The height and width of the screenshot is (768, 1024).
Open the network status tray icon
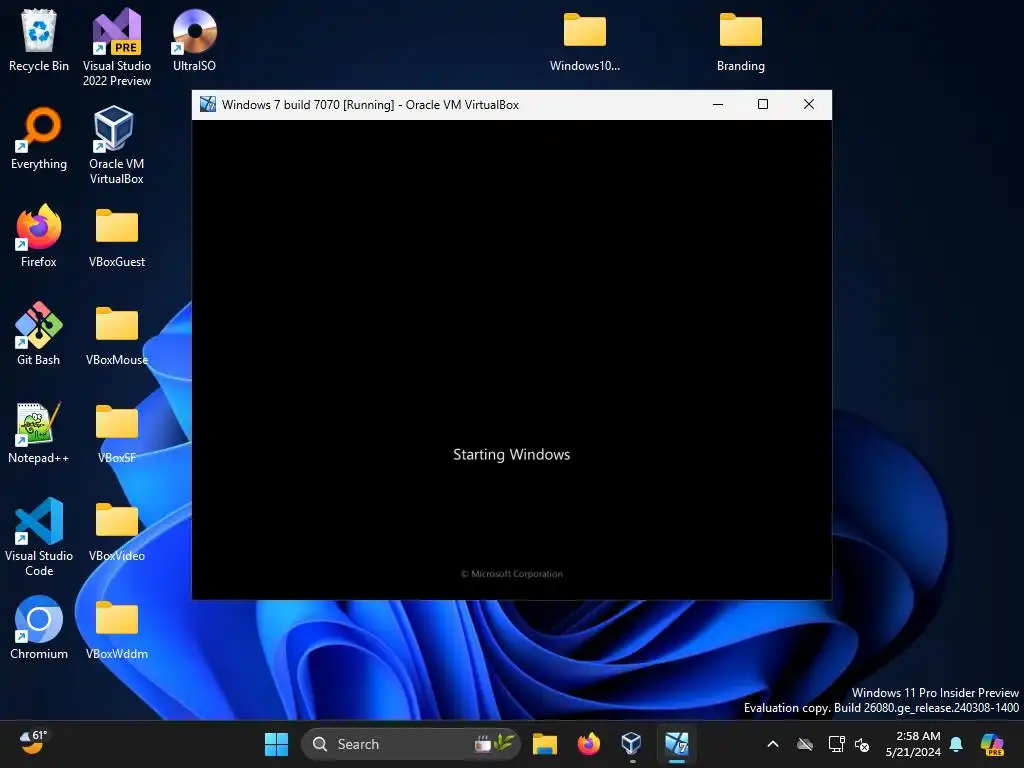click(x=836, y=744)
